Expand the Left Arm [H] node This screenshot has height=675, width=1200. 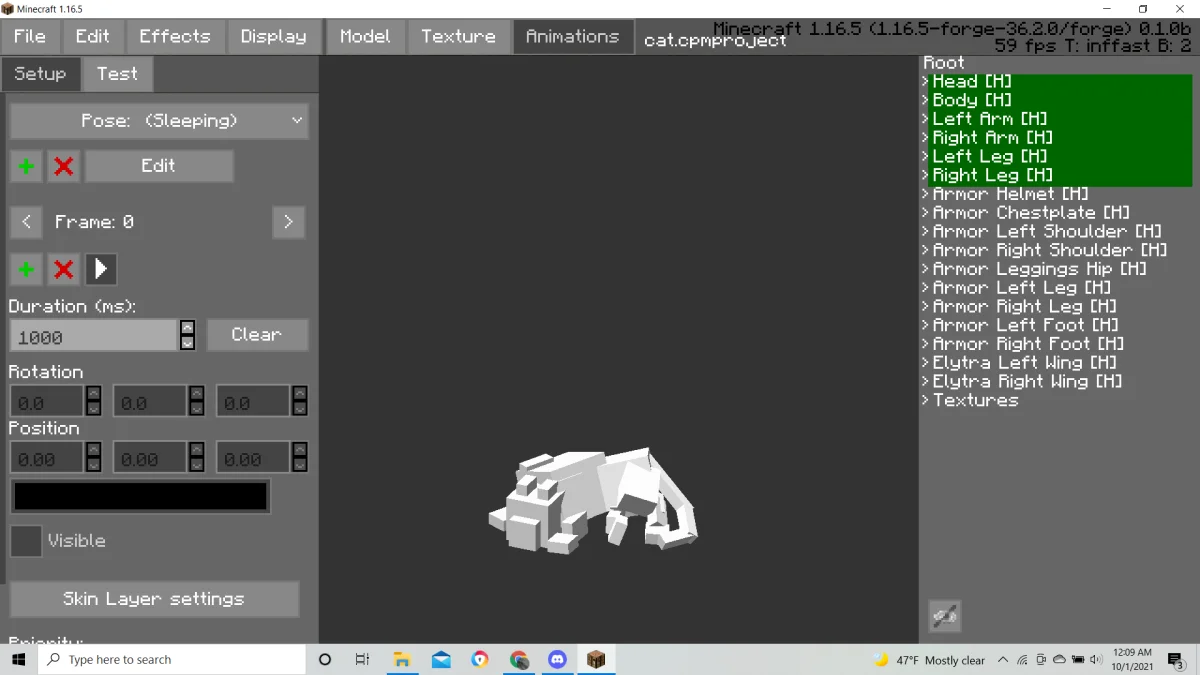point(926,119)
